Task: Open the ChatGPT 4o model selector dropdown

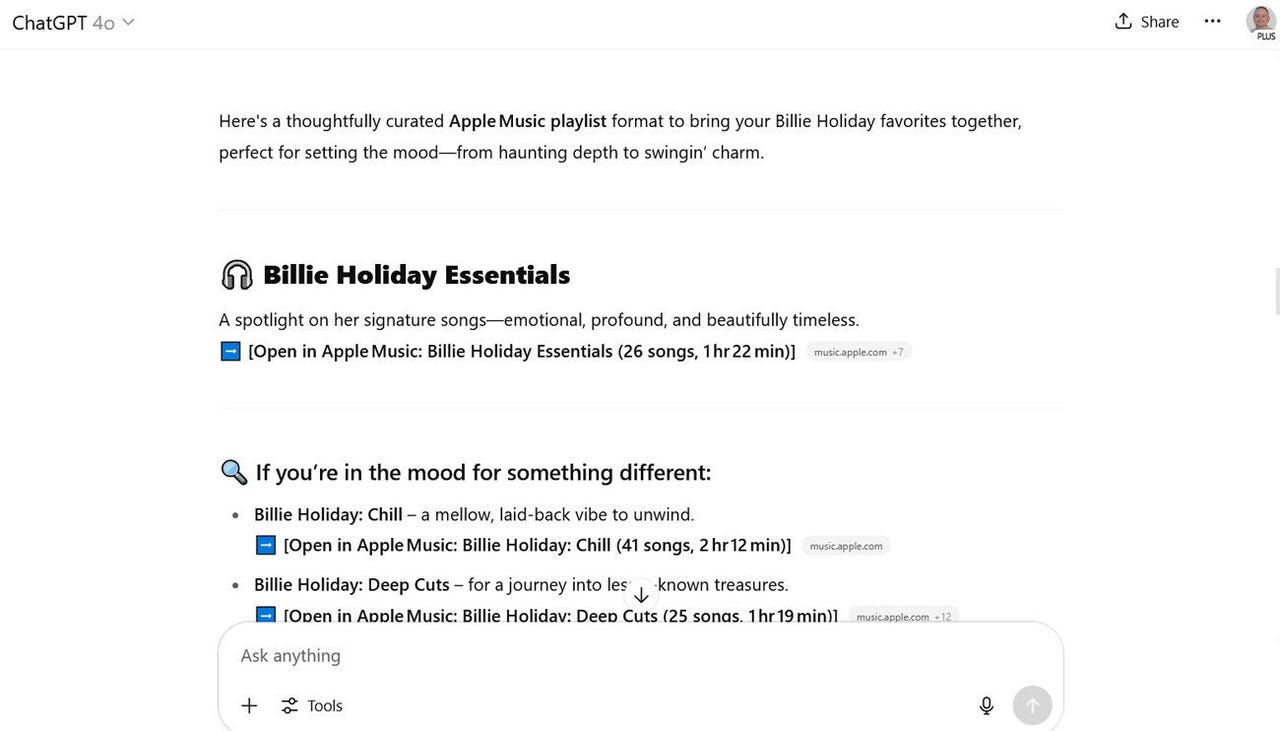Action: 73,22
